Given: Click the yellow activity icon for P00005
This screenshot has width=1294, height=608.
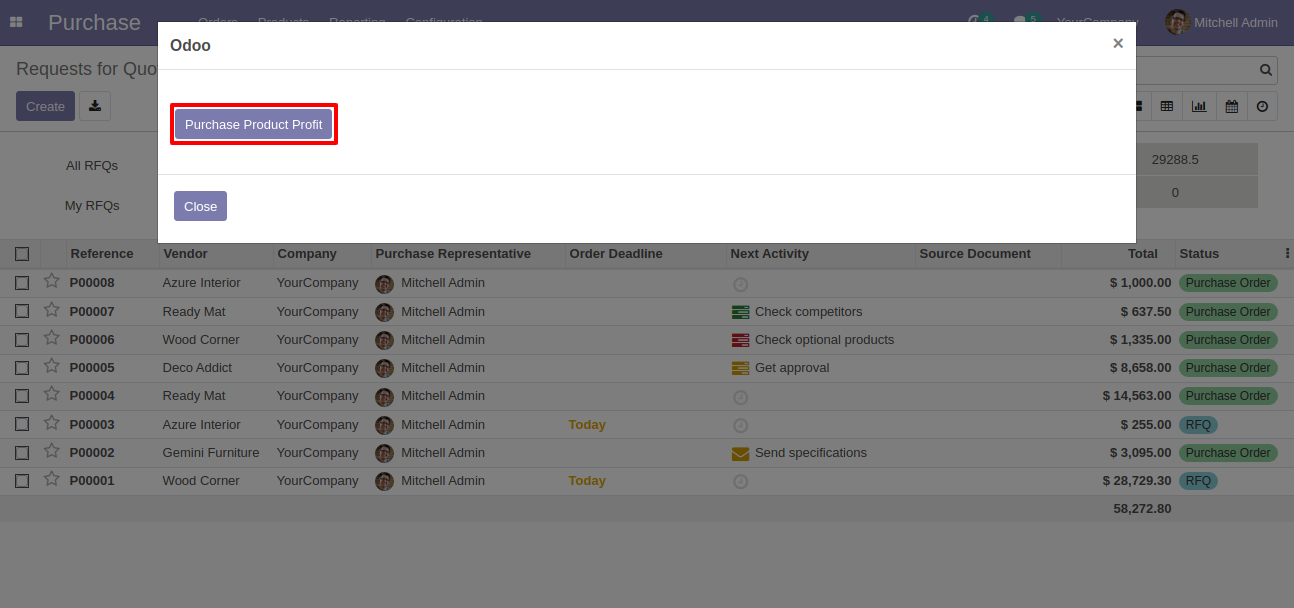Looking at the screenshot, I should tap(740, 368).
